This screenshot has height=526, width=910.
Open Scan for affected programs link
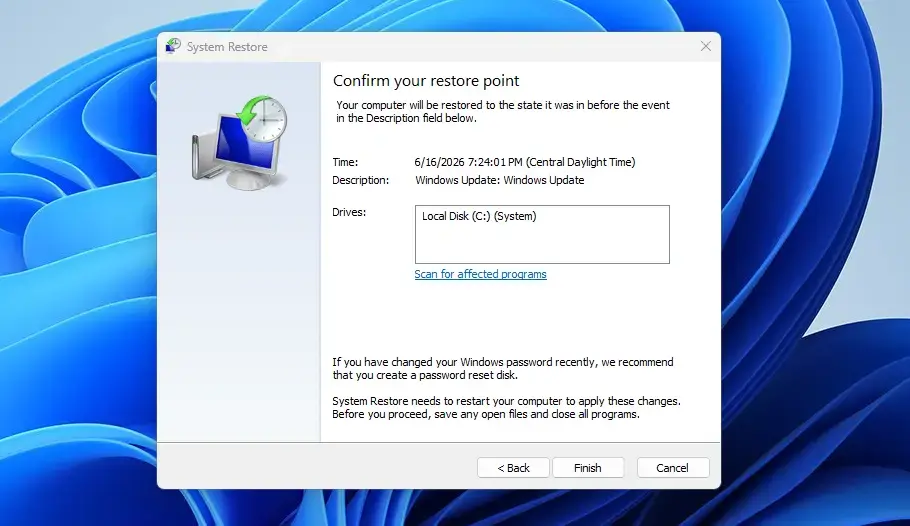click(x=481, y=274)
